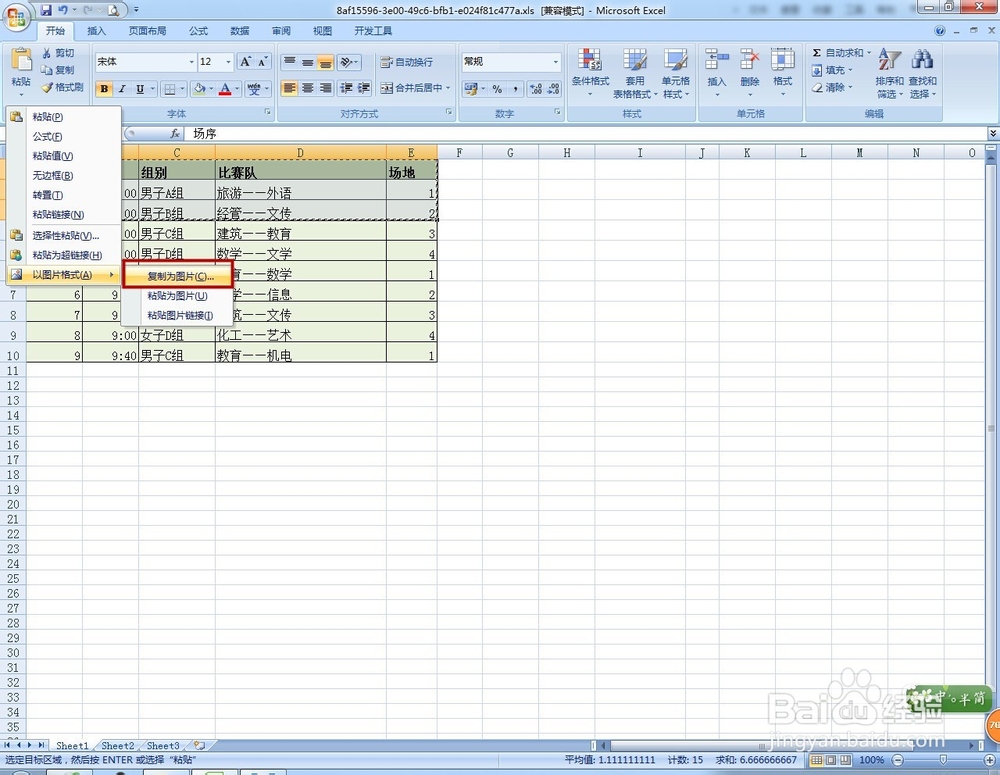This screenshot has width=1000, height=775.
Task: Expand the borders dropdown arrow
Action: [182, 89]
